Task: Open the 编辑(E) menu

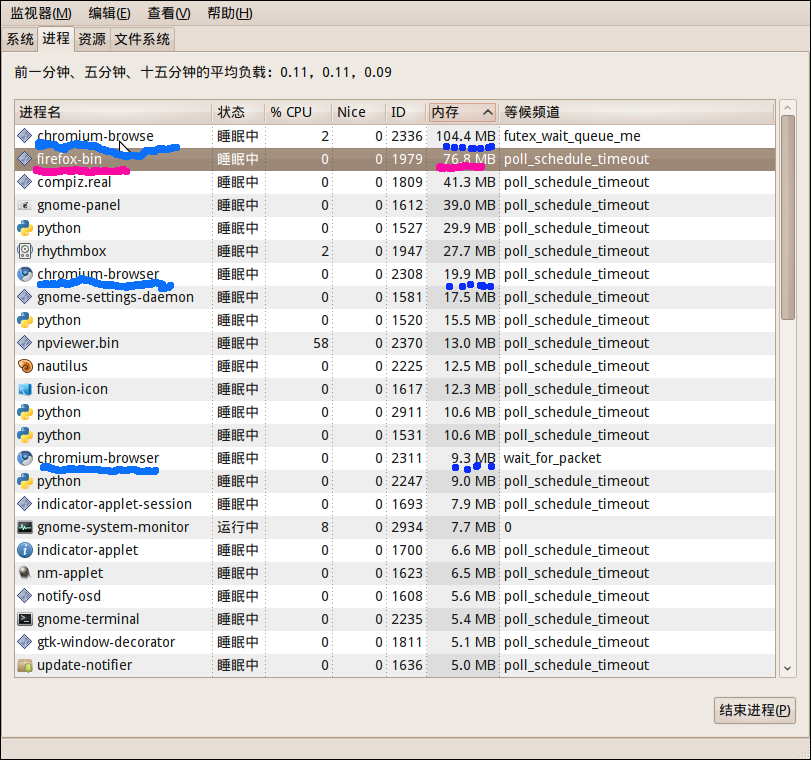Action: coord(109,13)
